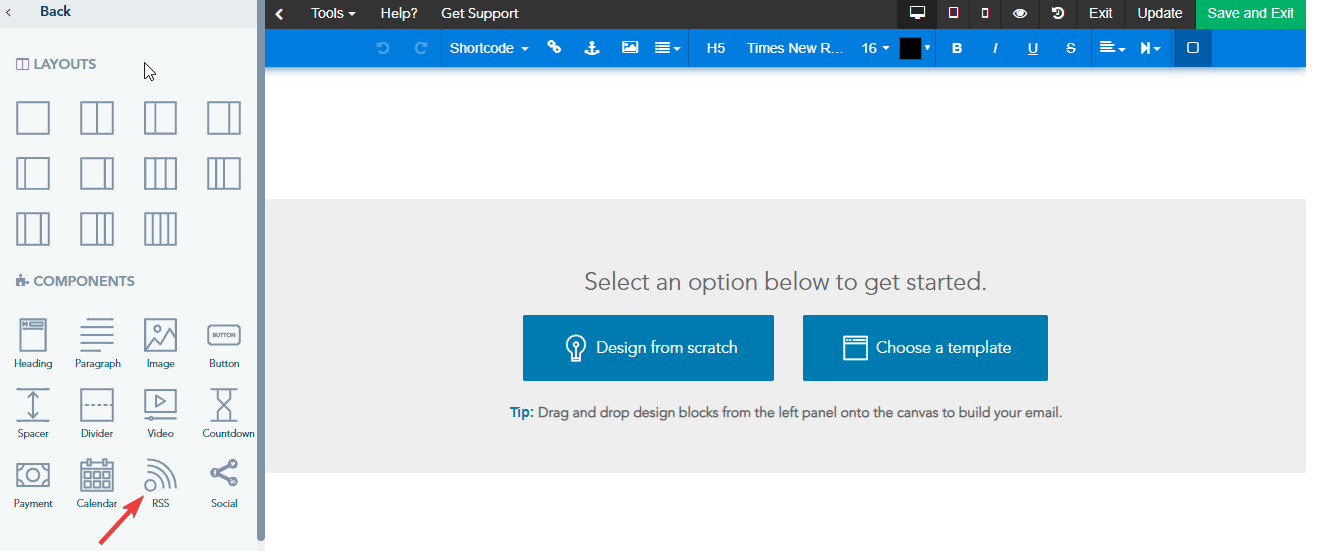Add the Countdown component

(x=228, y=413)
